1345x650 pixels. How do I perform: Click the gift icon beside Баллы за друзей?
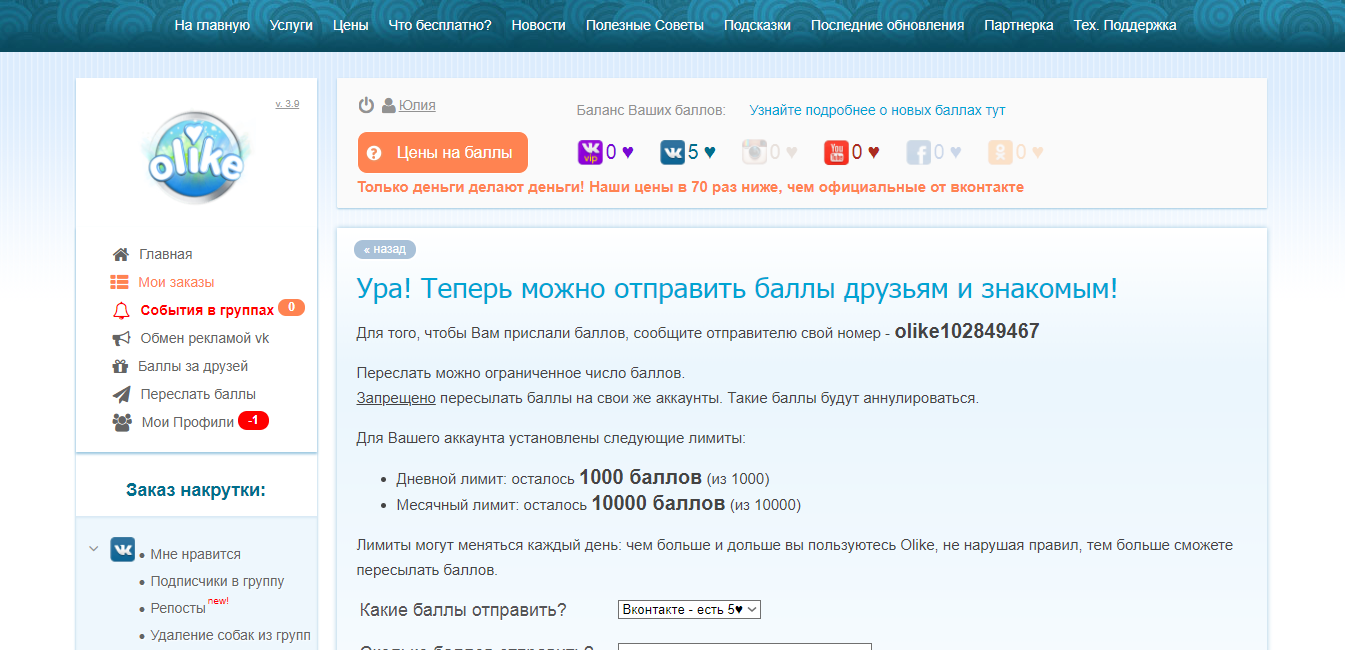[120, 366]
